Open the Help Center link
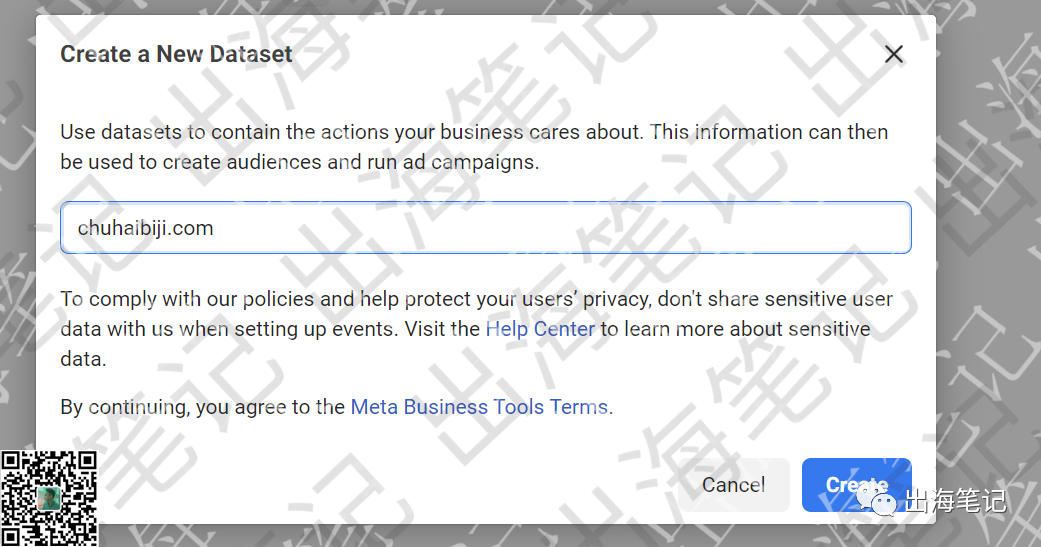The height and width of the screenshot is (547, 1041). 540,329
